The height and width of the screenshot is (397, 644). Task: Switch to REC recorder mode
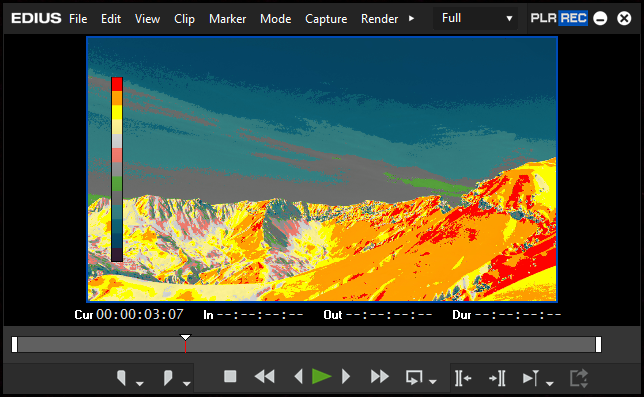[x=573, y=18]
